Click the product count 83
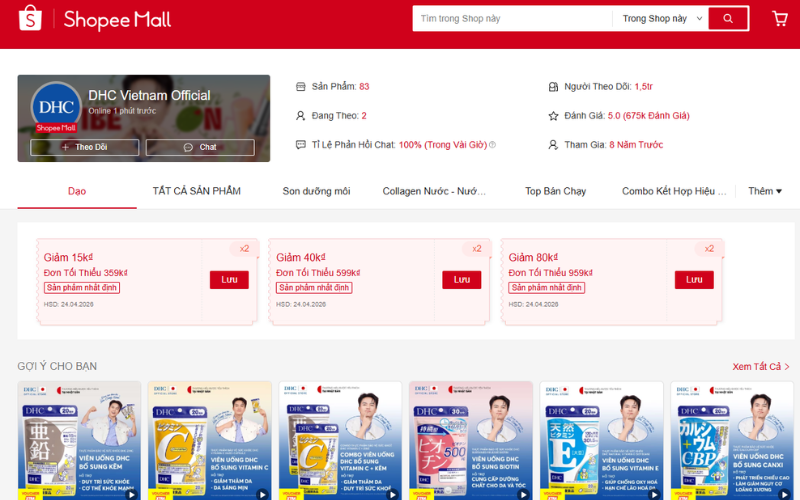 [x=364, y=87]
